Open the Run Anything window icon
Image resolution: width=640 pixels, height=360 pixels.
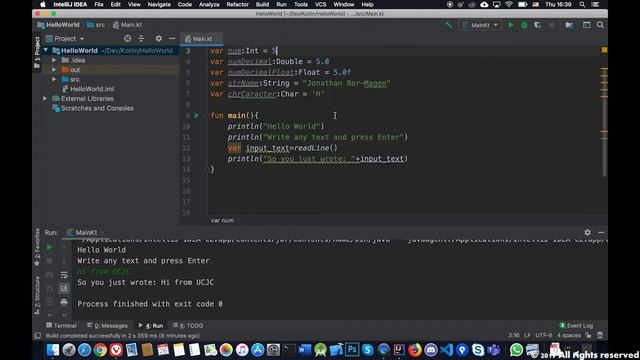click(x=587, y=25)
